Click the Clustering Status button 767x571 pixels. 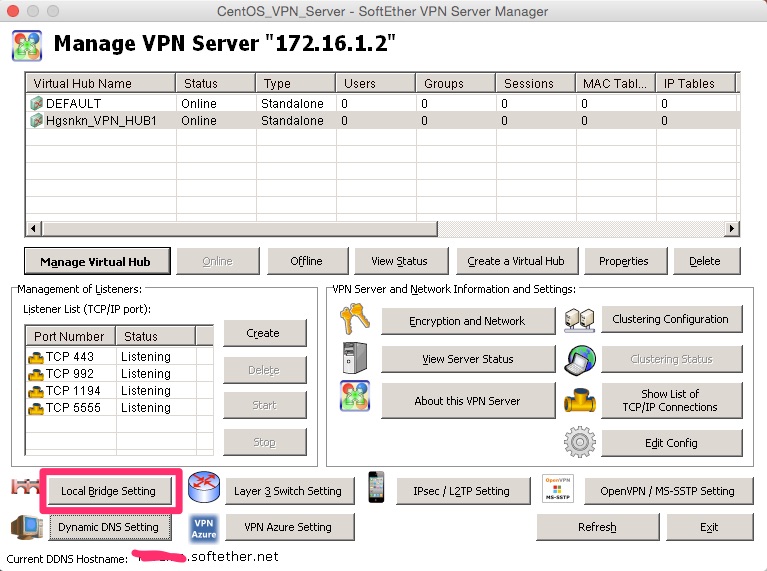click(672, 359)
